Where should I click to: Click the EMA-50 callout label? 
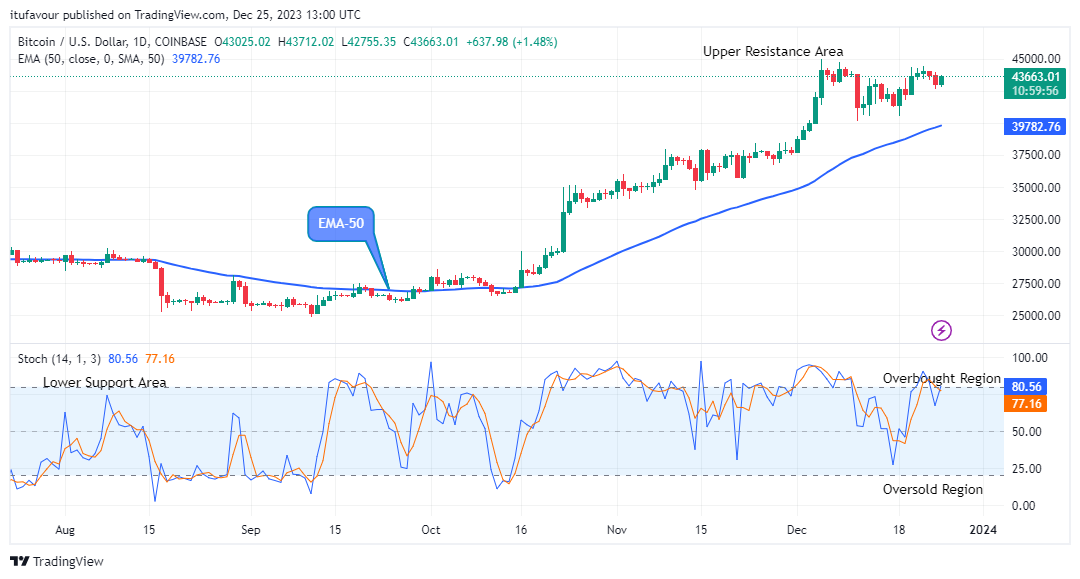(341, 223)
